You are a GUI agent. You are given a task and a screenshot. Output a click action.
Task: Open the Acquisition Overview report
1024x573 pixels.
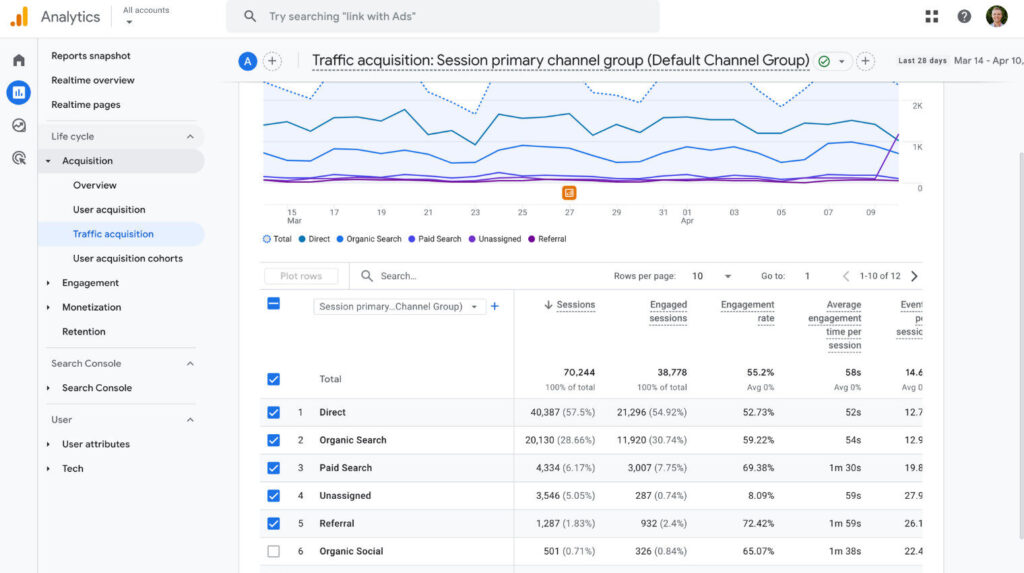pyautogui.click(x=95, y=186)
